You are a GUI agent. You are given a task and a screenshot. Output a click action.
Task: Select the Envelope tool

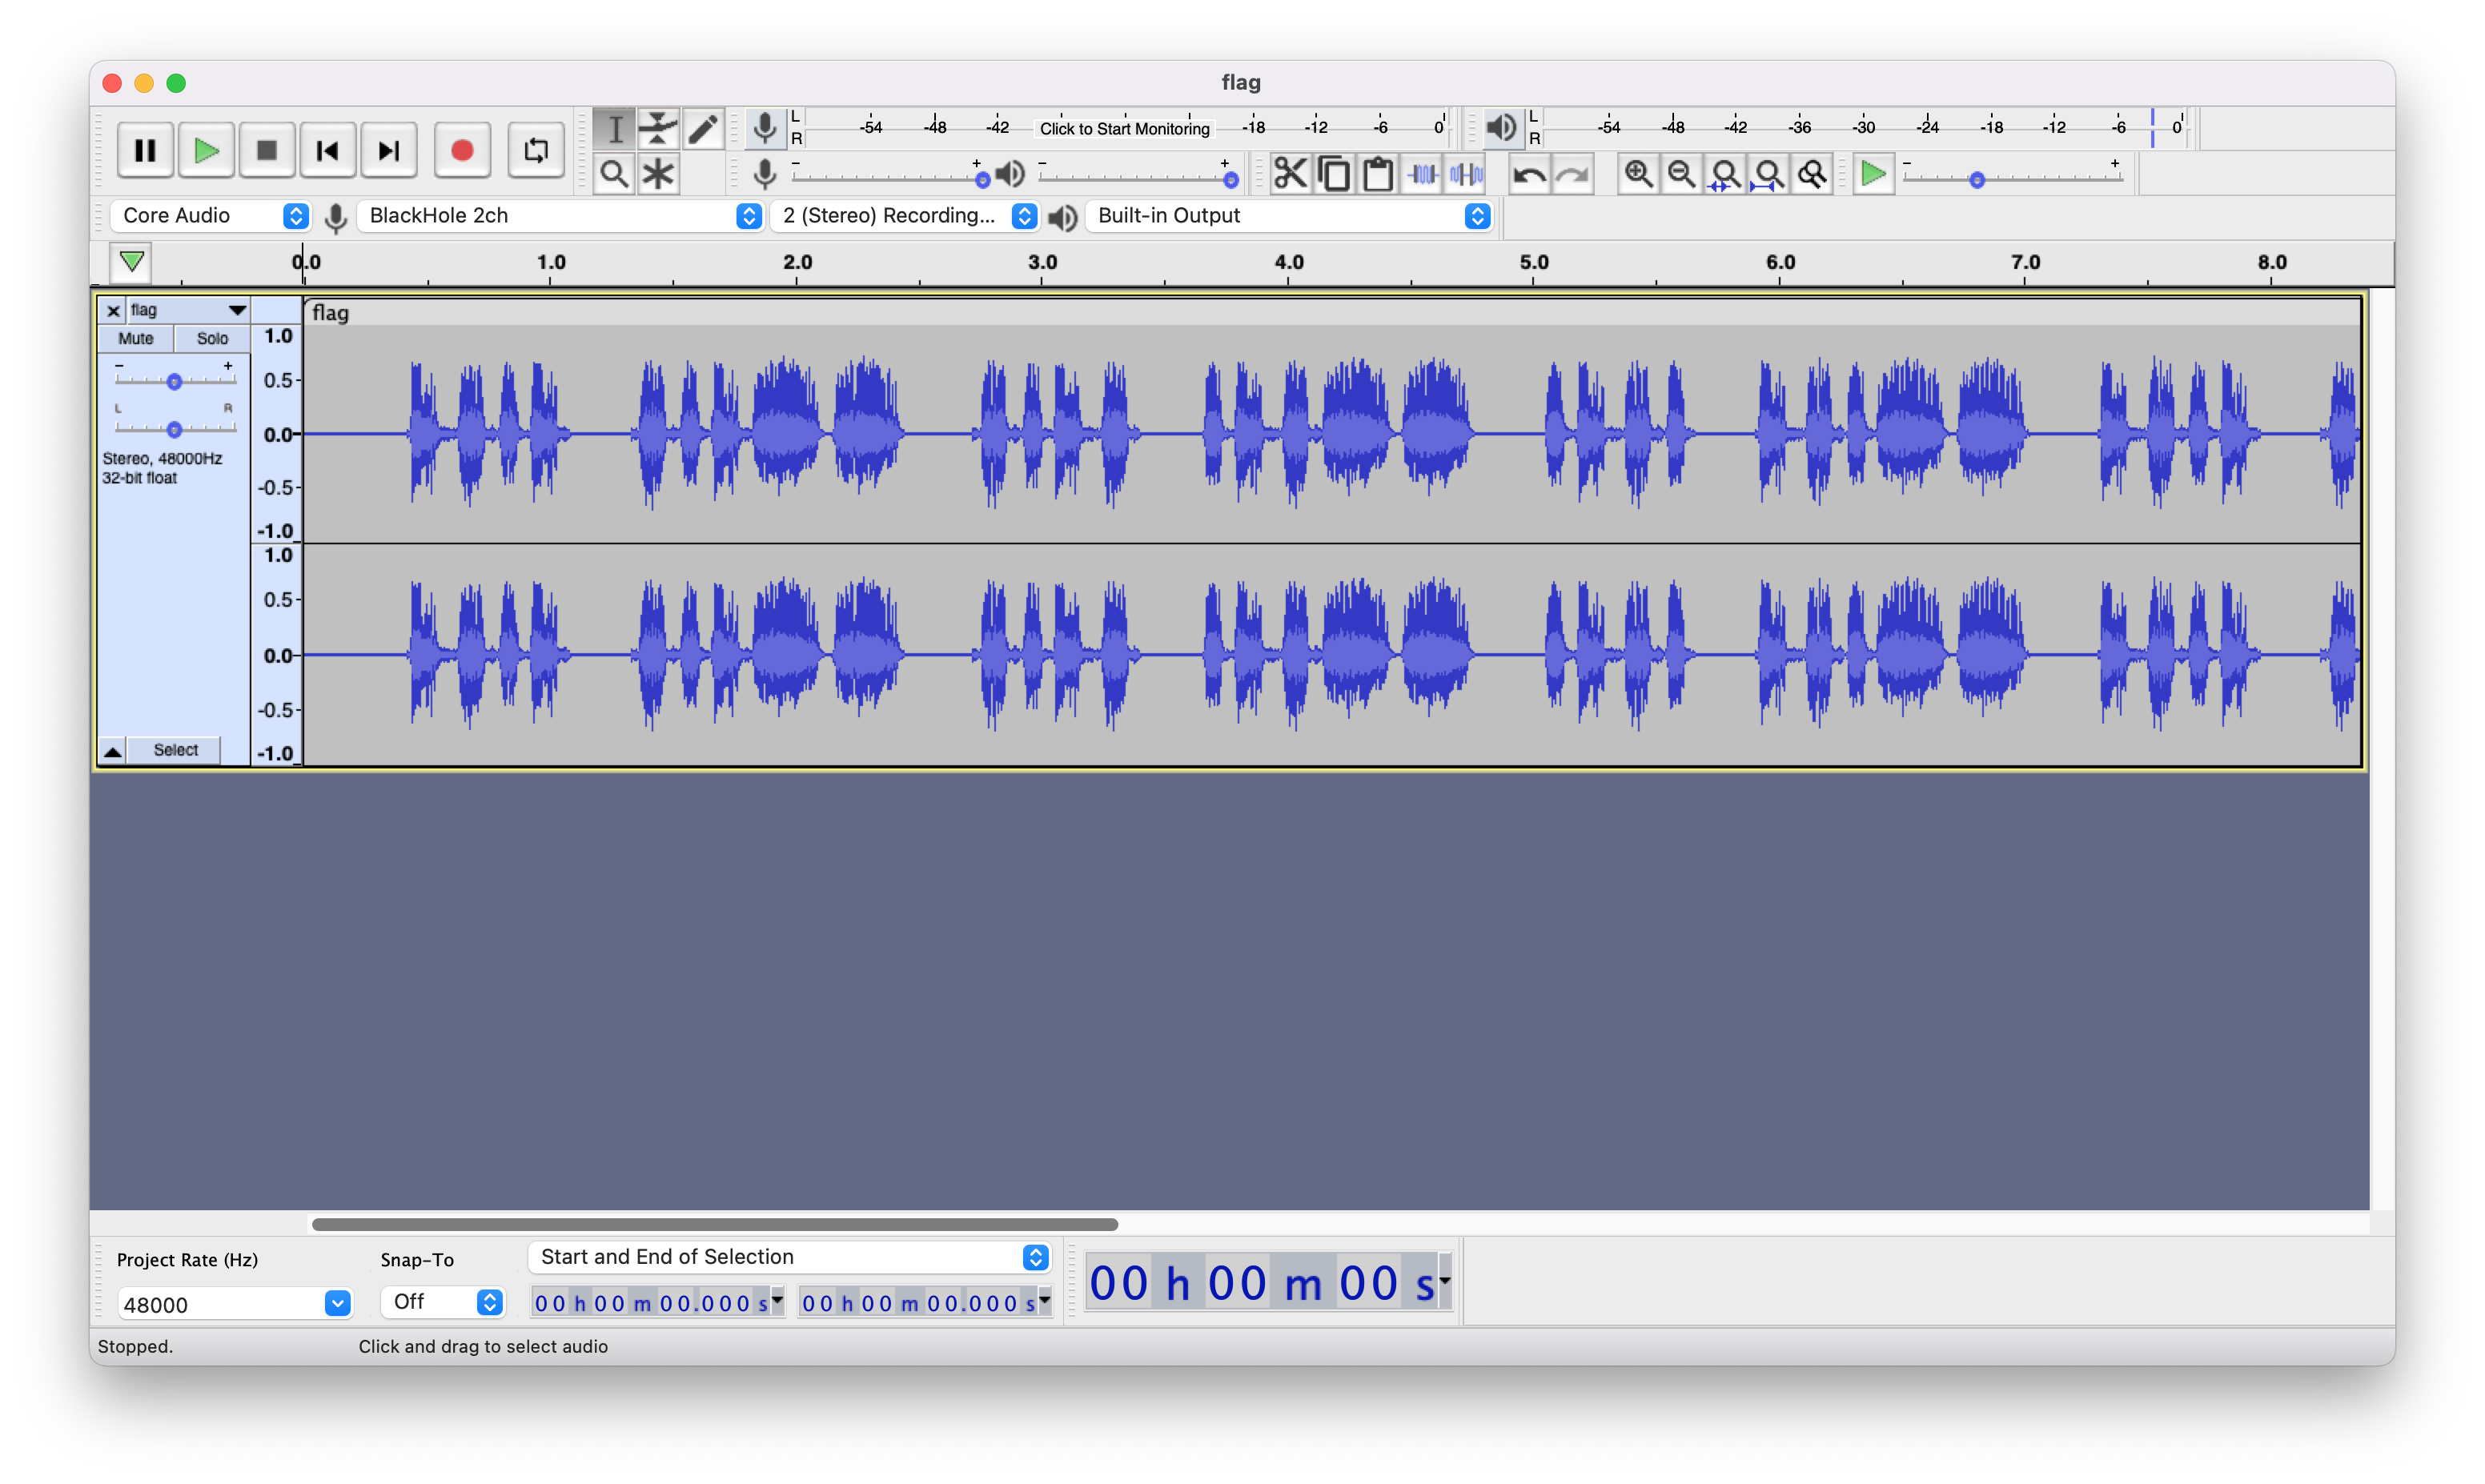click(658, 129)
